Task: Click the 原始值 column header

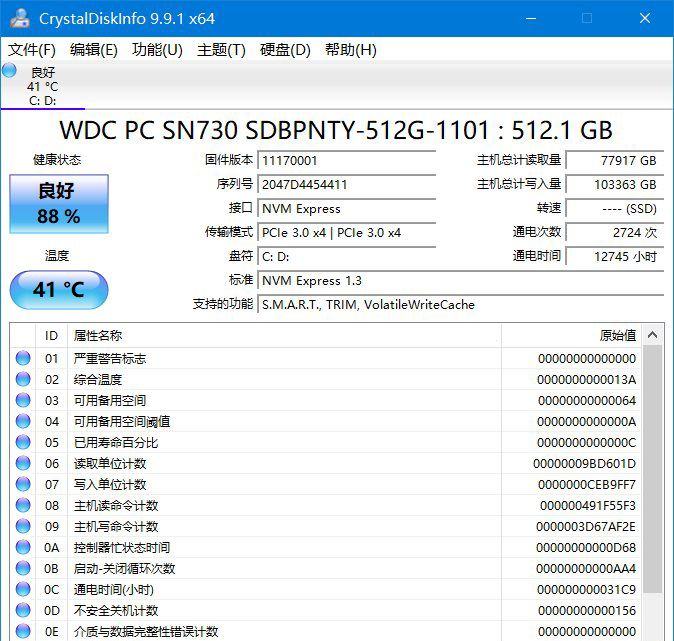Action: point(571,335)
